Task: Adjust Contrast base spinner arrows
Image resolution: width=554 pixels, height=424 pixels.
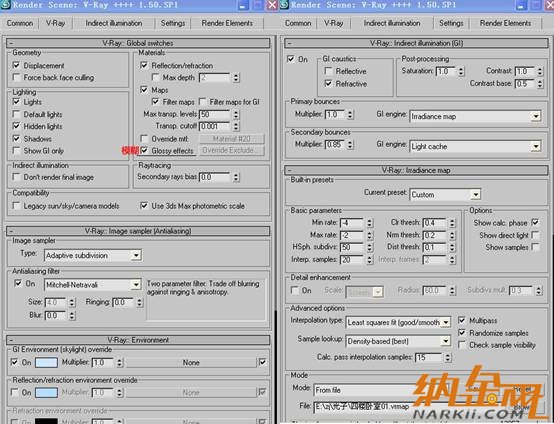Action: click(x=540, y=84)
